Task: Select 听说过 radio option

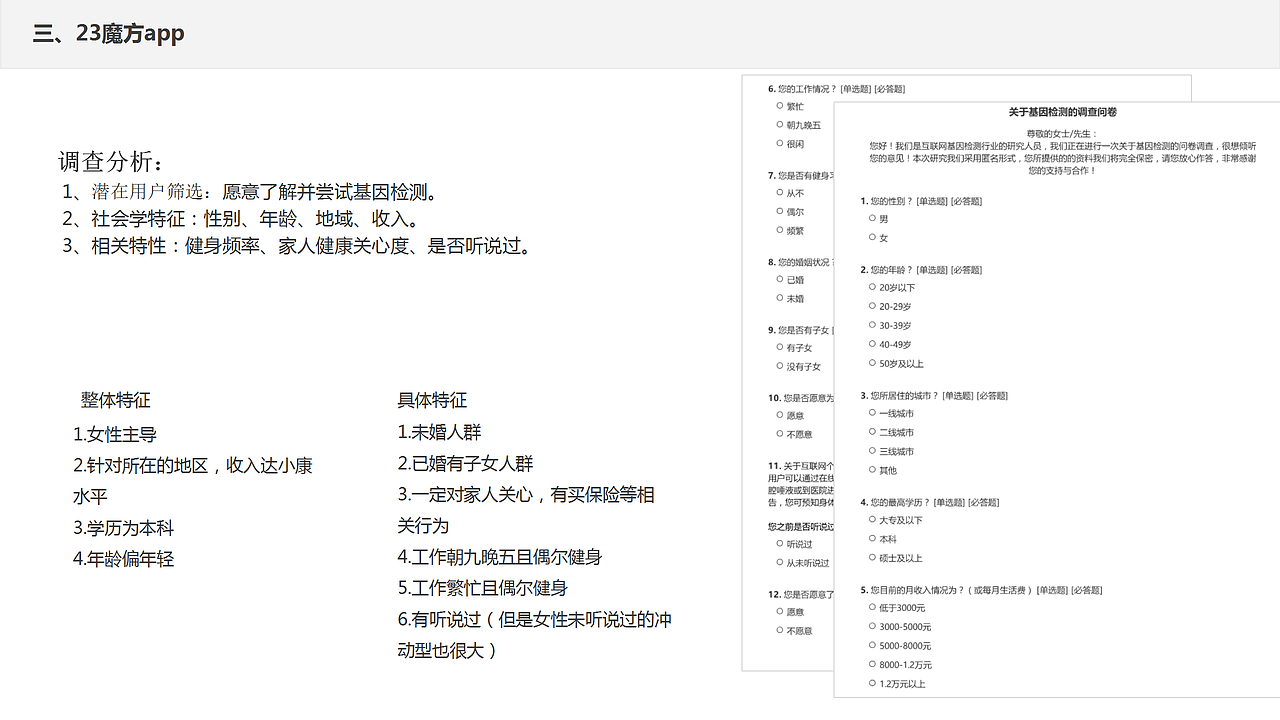Action: pyautogui.click(x=780, y=544)
